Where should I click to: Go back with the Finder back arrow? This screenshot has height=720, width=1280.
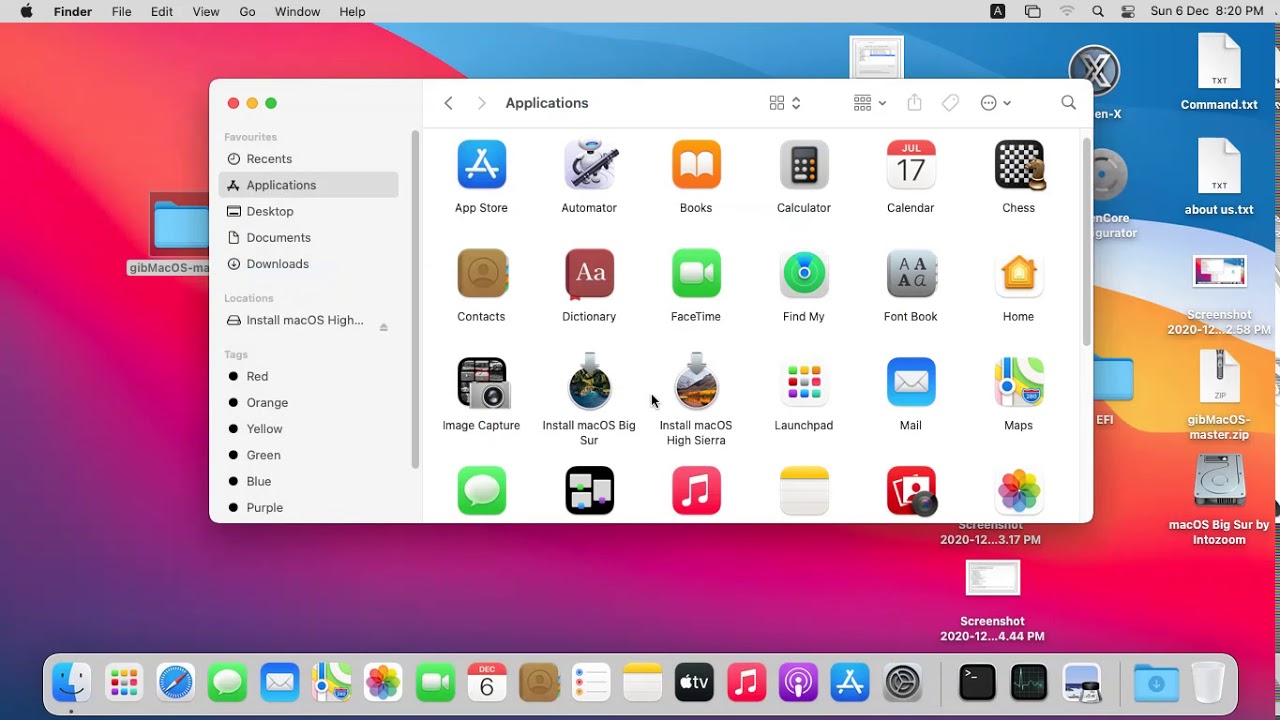[x=448, y=103]
